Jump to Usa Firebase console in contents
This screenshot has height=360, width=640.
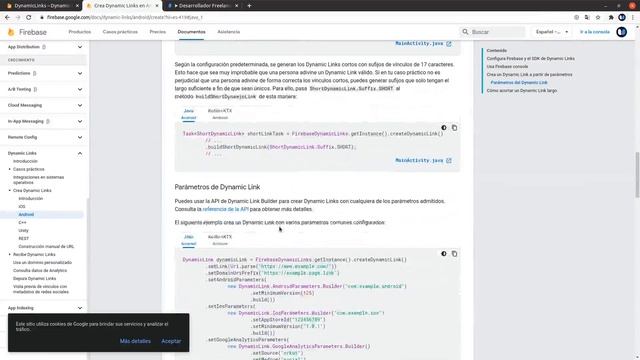point(507,67)
